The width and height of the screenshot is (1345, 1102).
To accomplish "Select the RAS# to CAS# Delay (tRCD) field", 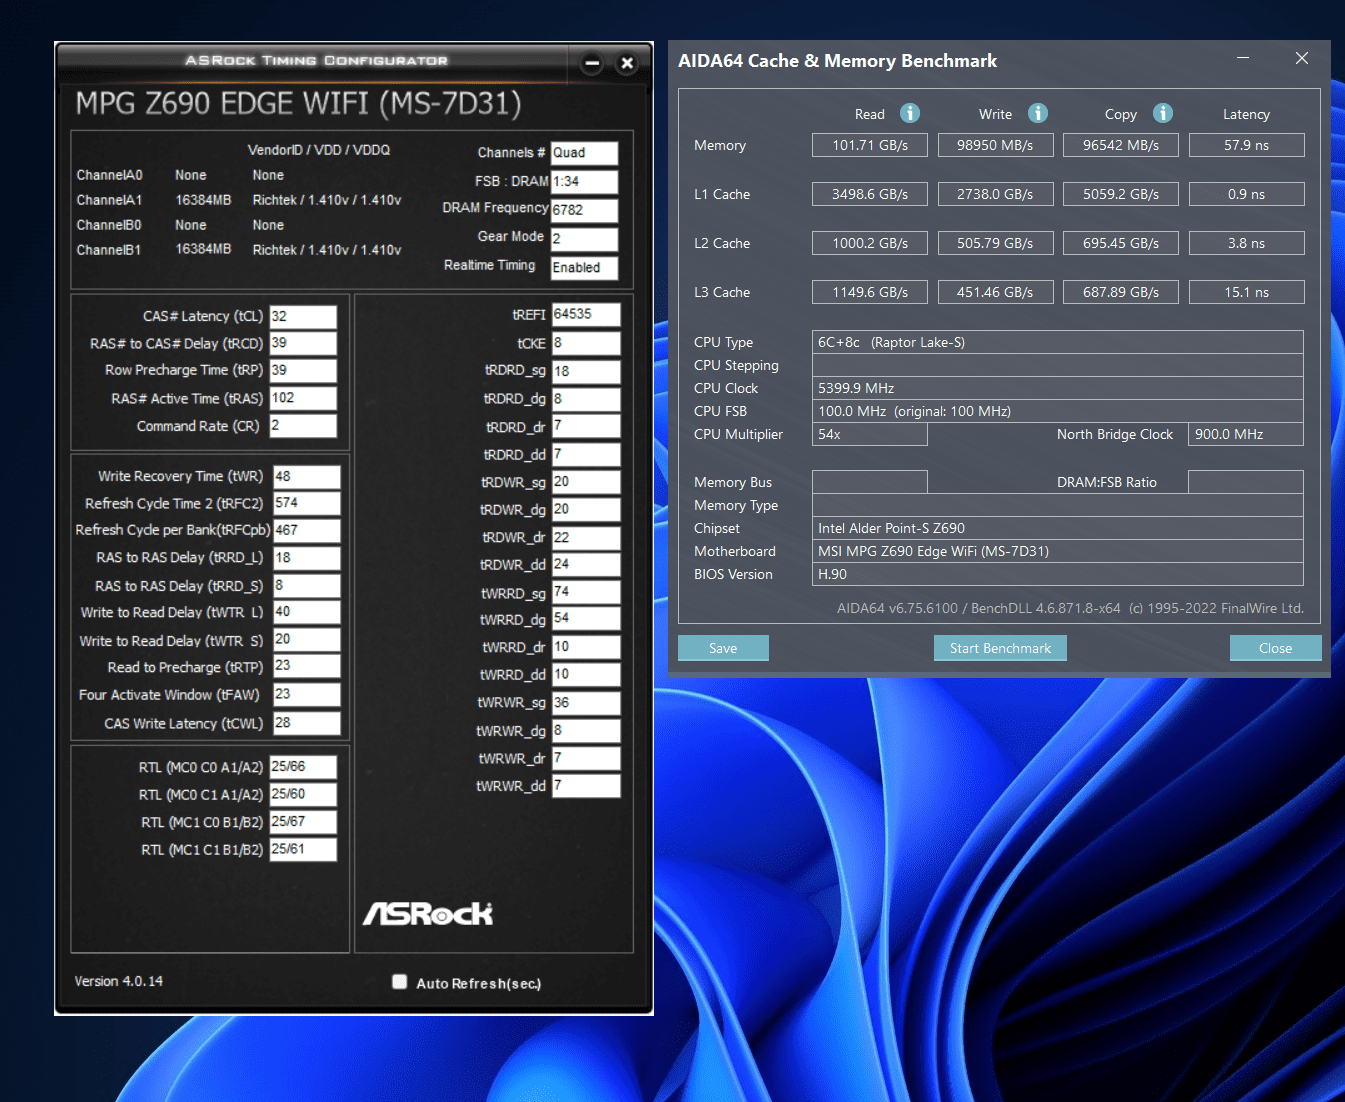I will coord(303,343).
